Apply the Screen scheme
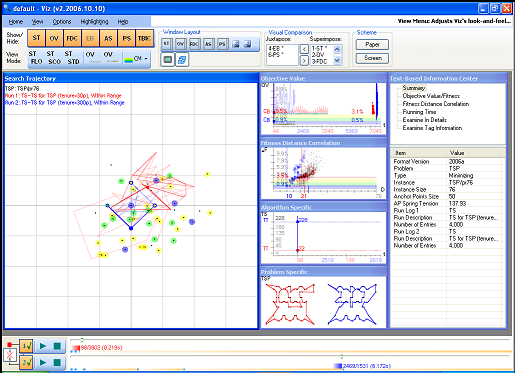Image resolution: width=515 pixels, height=373 pixels. (x=372, y=58)
